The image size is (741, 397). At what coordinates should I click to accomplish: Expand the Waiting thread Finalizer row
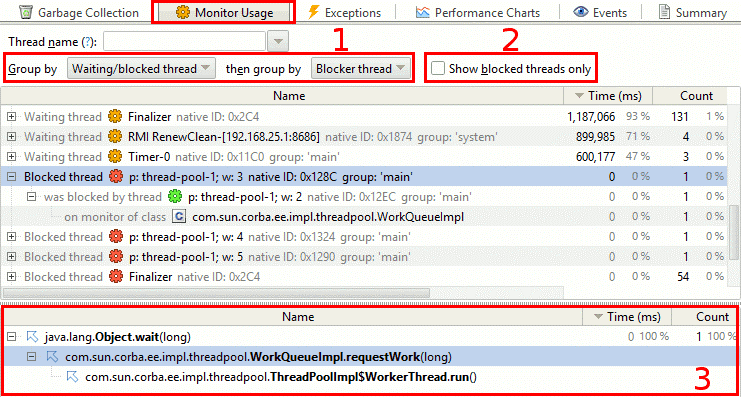pyautogui.click(x=12, y=116)
